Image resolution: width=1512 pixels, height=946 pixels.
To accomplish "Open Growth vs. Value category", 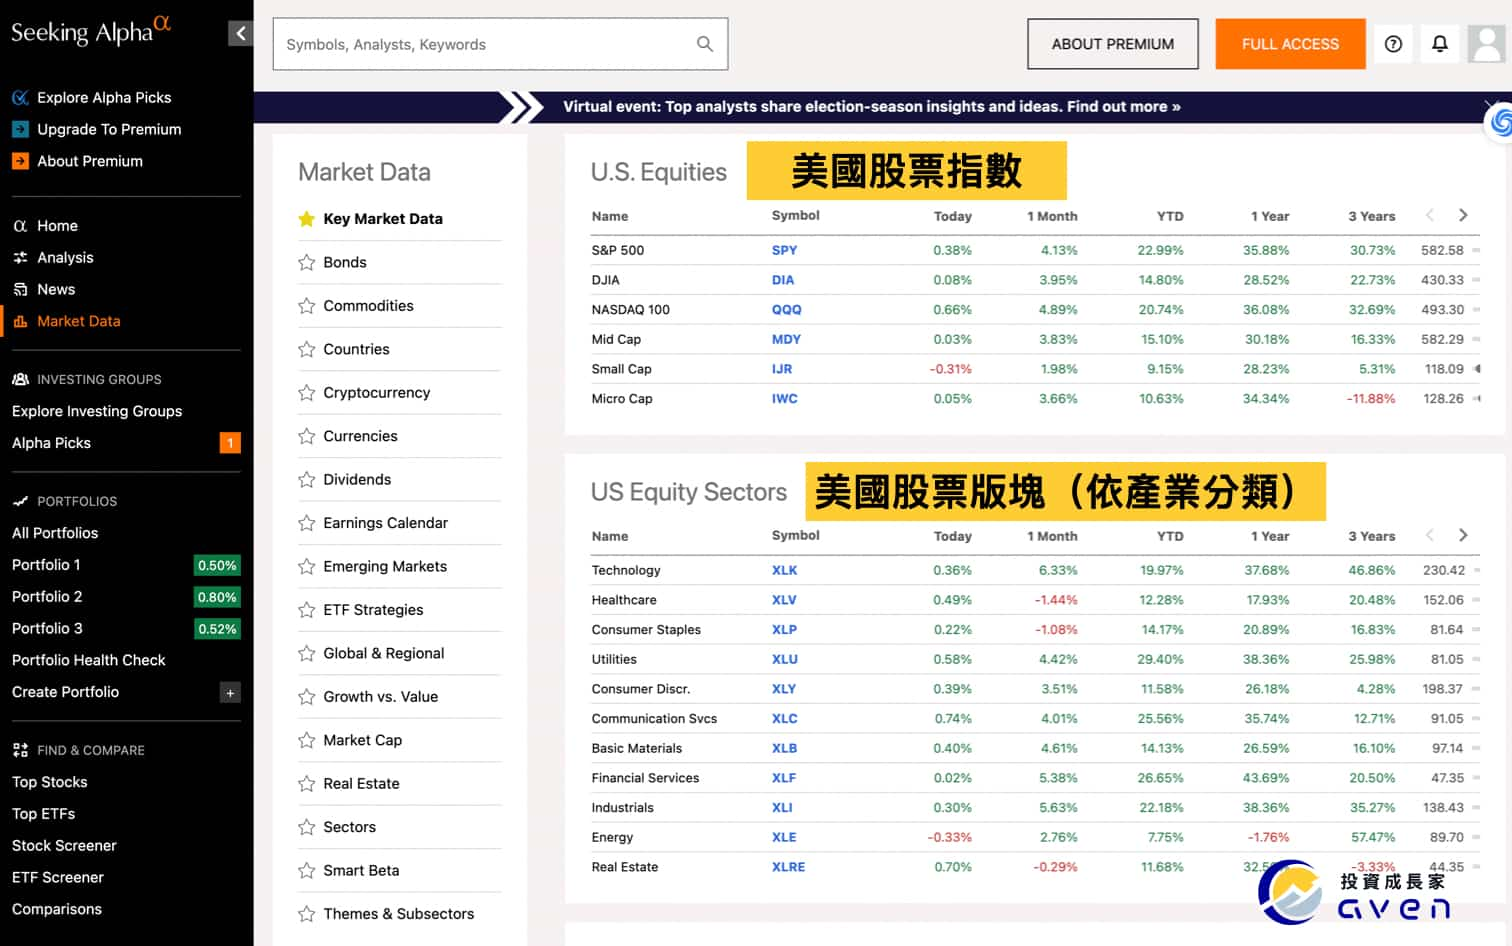I will tap(380, 697).
